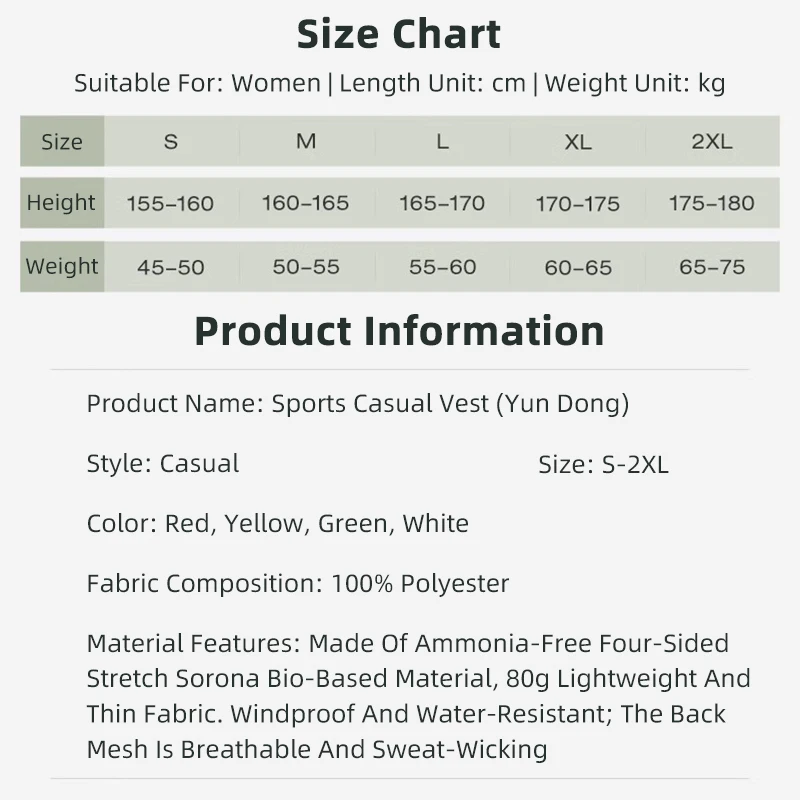This screenshot has height=800, width=800.
Task: Click the Size row label cell
Action: pyautogui.click(x=62, y=141)
